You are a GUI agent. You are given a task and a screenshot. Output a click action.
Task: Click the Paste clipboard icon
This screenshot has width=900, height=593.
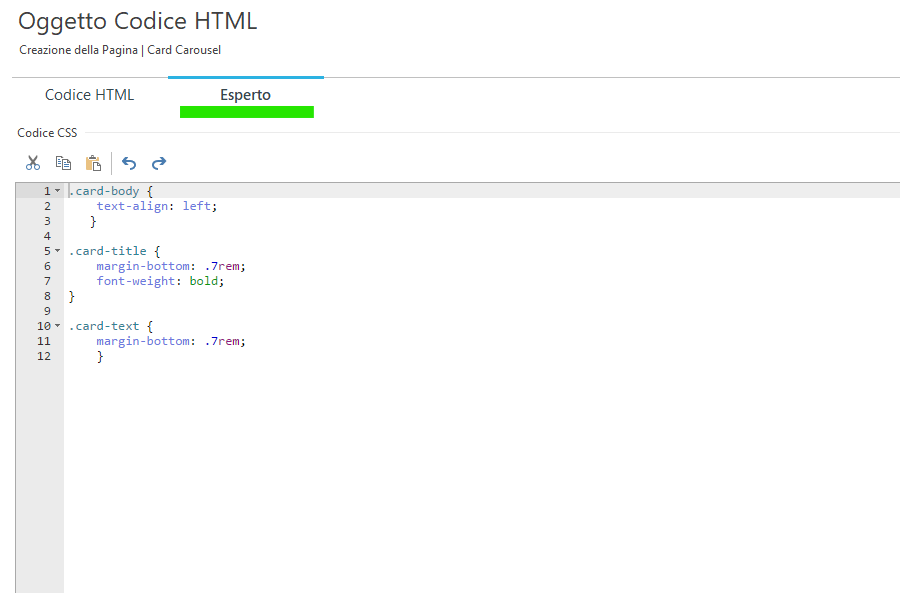(93, 163)
